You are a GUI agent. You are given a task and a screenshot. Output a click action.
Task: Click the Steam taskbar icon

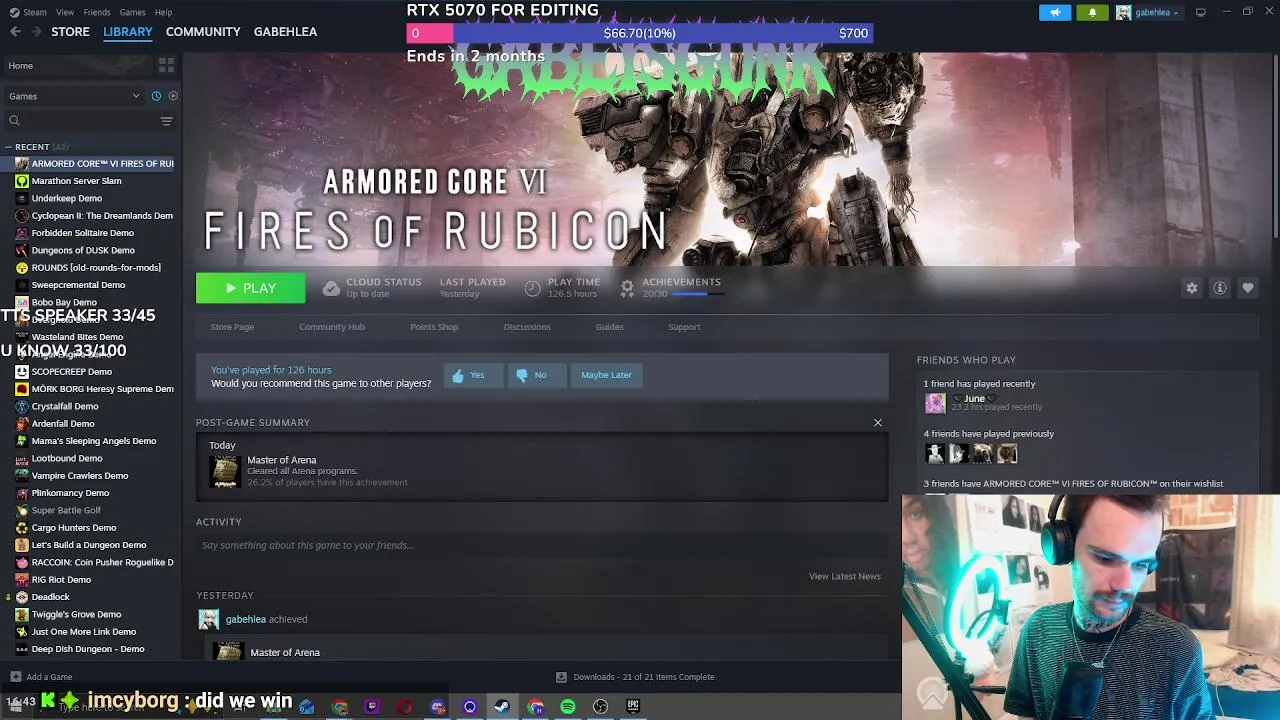[x=502, y=707]
